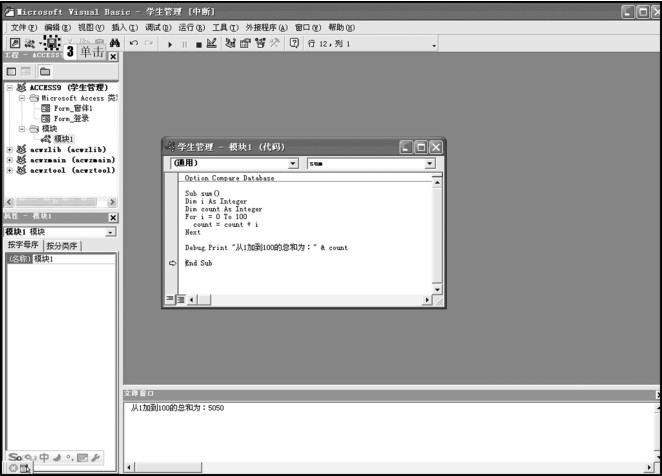Click the Find binoculars icon
The image size is (662, 476).
tap(114, 43)
